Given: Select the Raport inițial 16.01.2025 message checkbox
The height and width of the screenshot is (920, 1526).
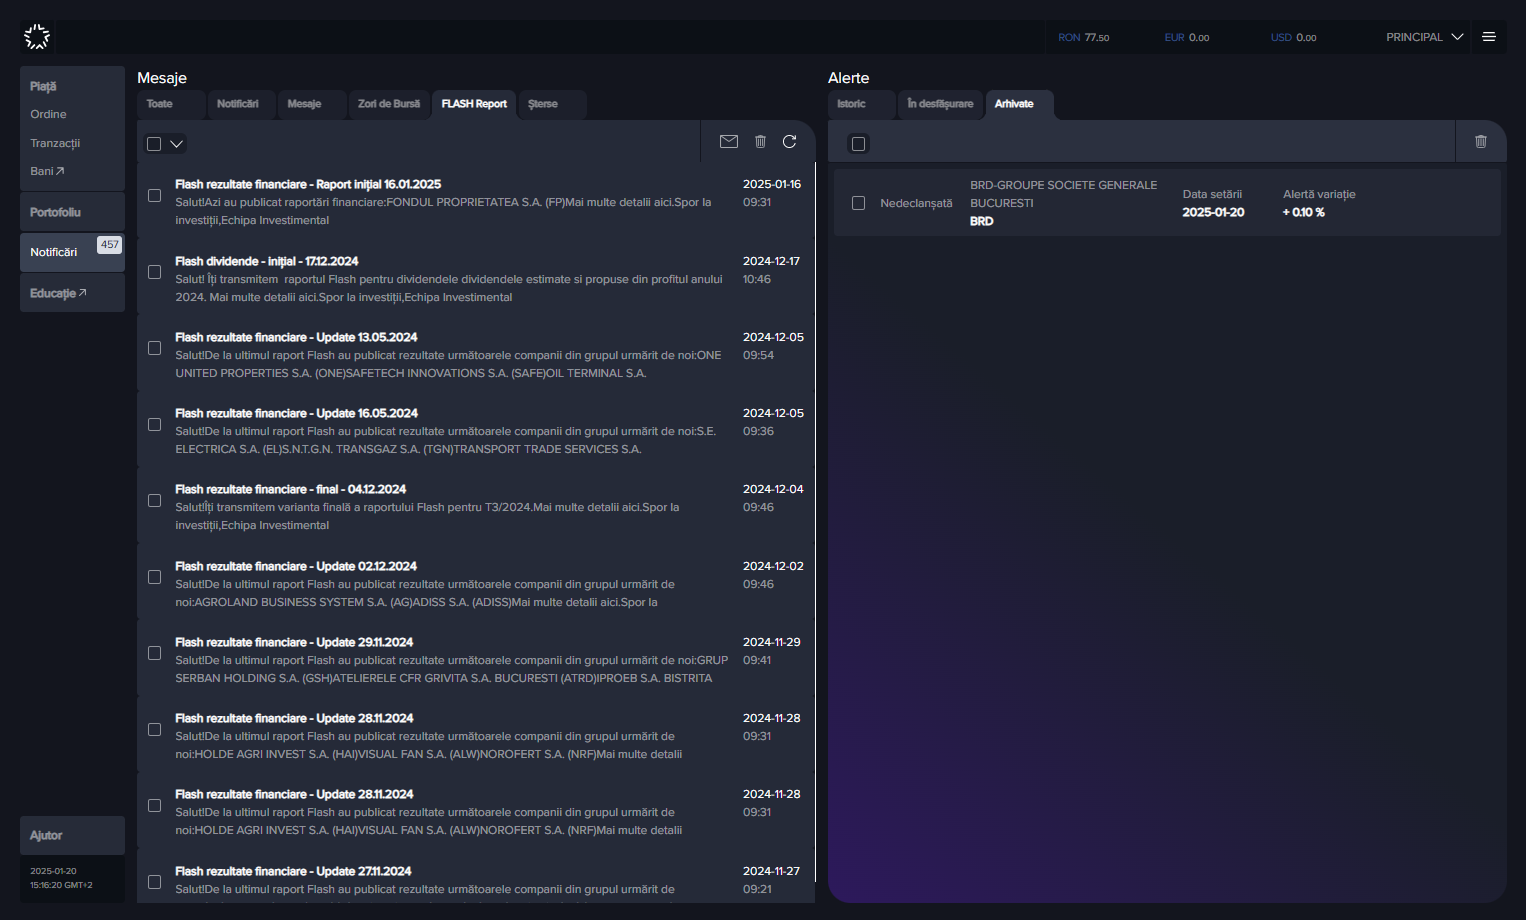Looking at the screenshot, I should [154, 195].
